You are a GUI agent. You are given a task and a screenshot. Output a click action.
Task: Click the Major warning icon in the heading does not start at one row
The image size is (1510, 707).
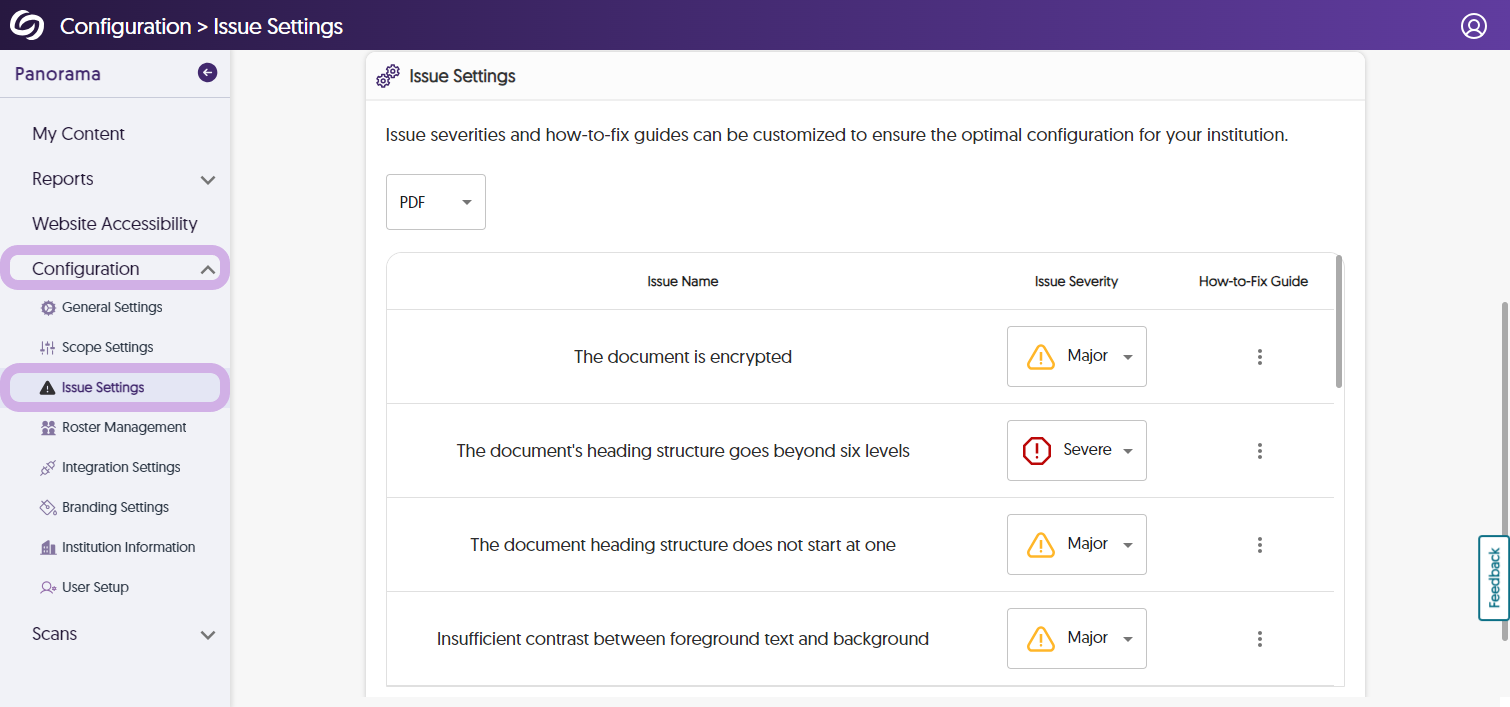1041,545
